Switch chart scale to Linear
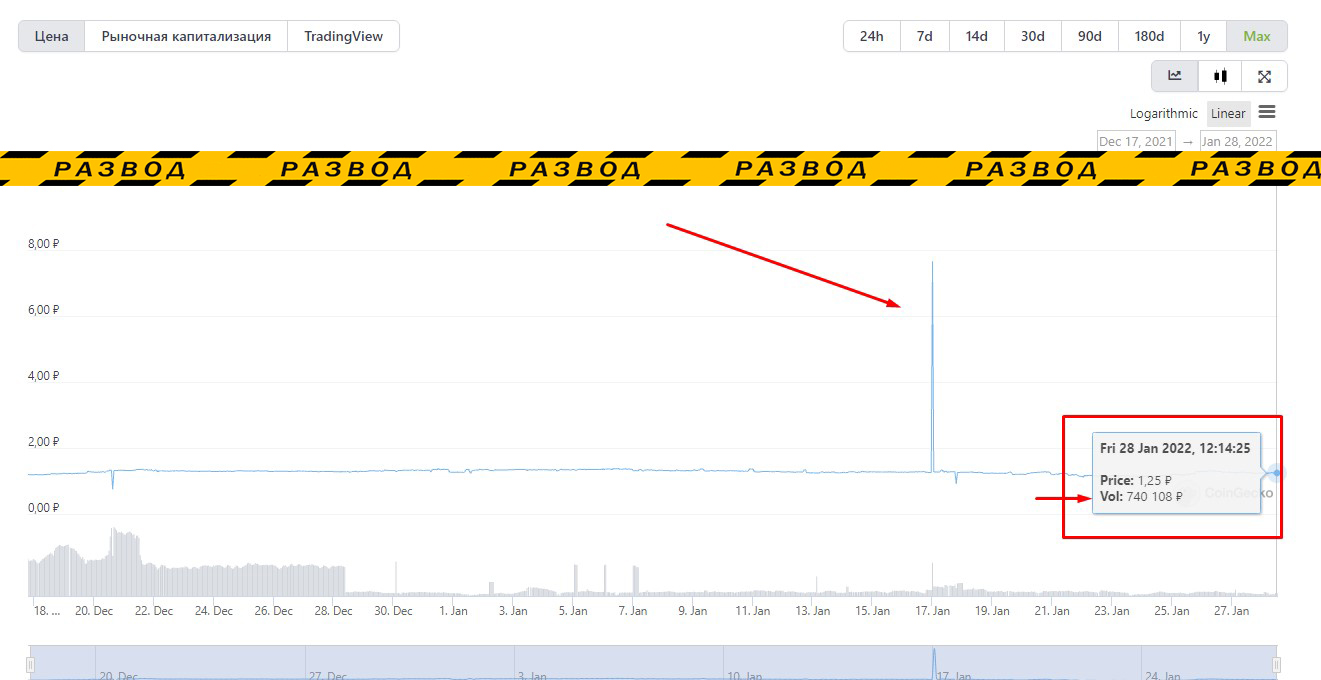The width and height of the screenshot is (1321, 680). [1228, 113]
